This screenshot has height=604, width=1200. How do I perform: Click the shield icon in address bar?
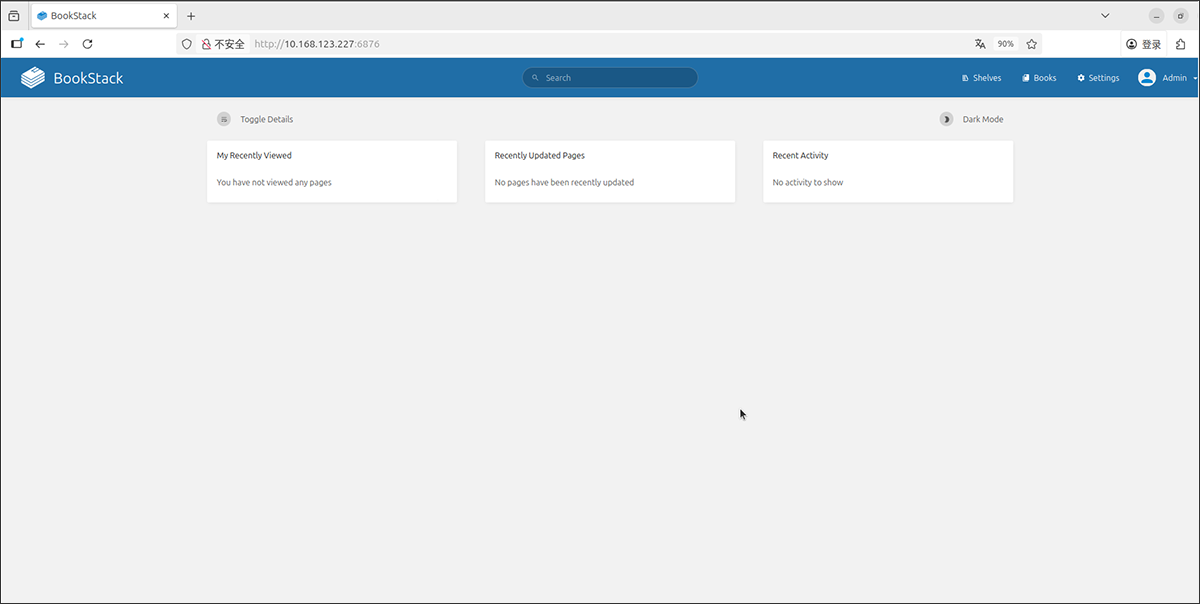pos(186,44)
